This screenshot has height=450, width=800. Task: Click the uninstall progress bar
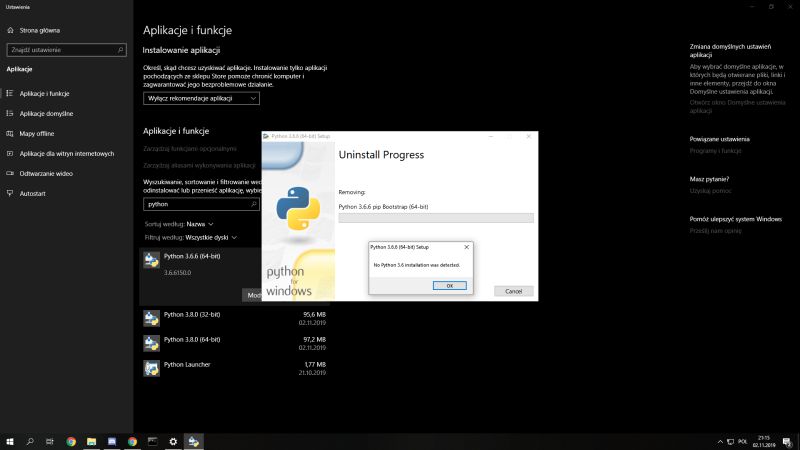coord(436,218)
